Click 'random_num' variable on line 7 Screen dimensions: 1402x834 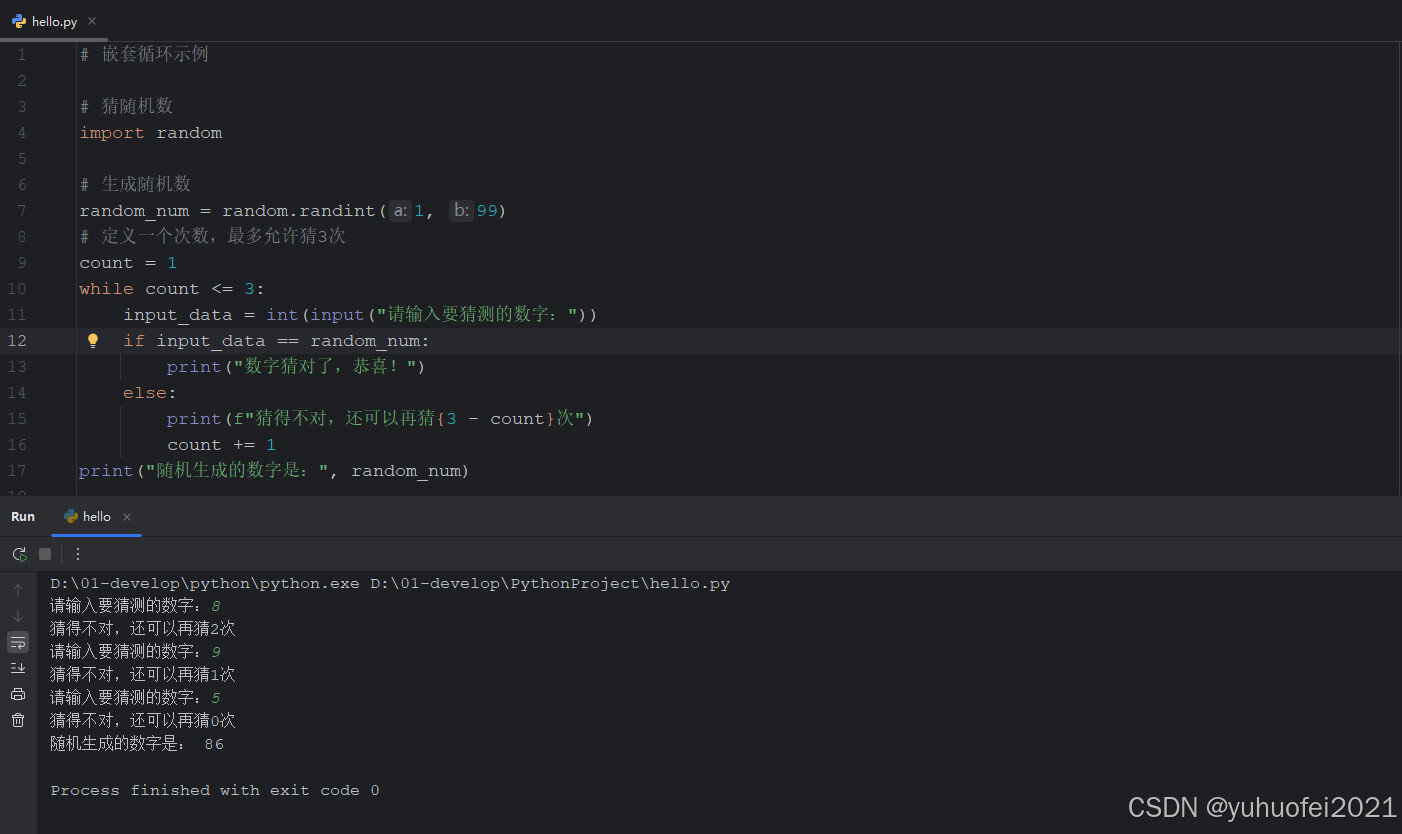134,211
